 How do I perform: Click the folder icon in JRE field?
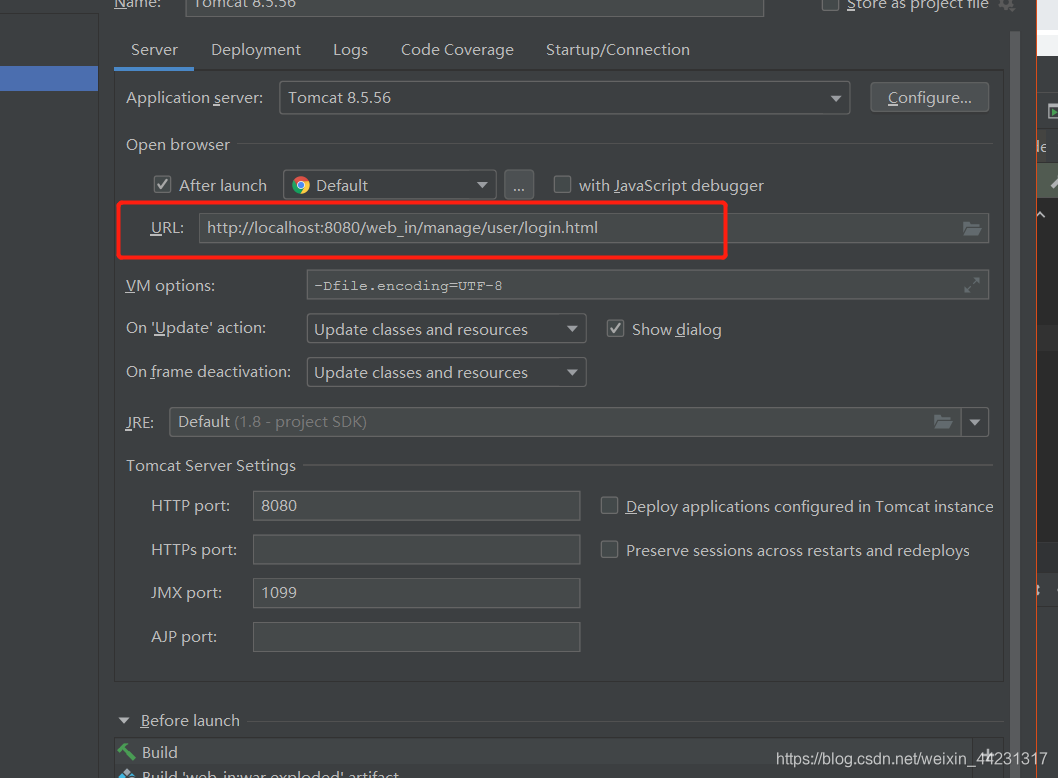pyautogui.click(x=943, y=422)
